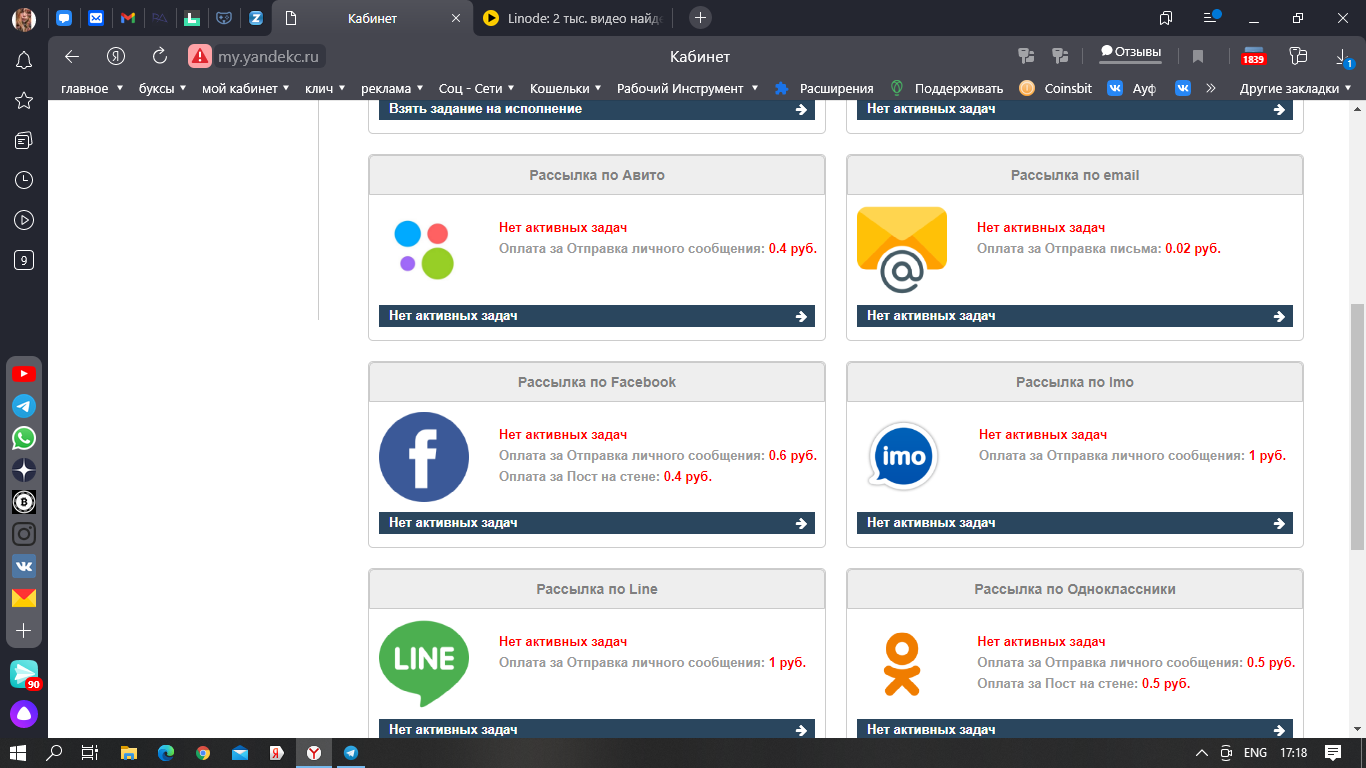Open Windows Action Center notifications
The height and width of the screenshot is (768, 1366).
[x=1332, y=753]
